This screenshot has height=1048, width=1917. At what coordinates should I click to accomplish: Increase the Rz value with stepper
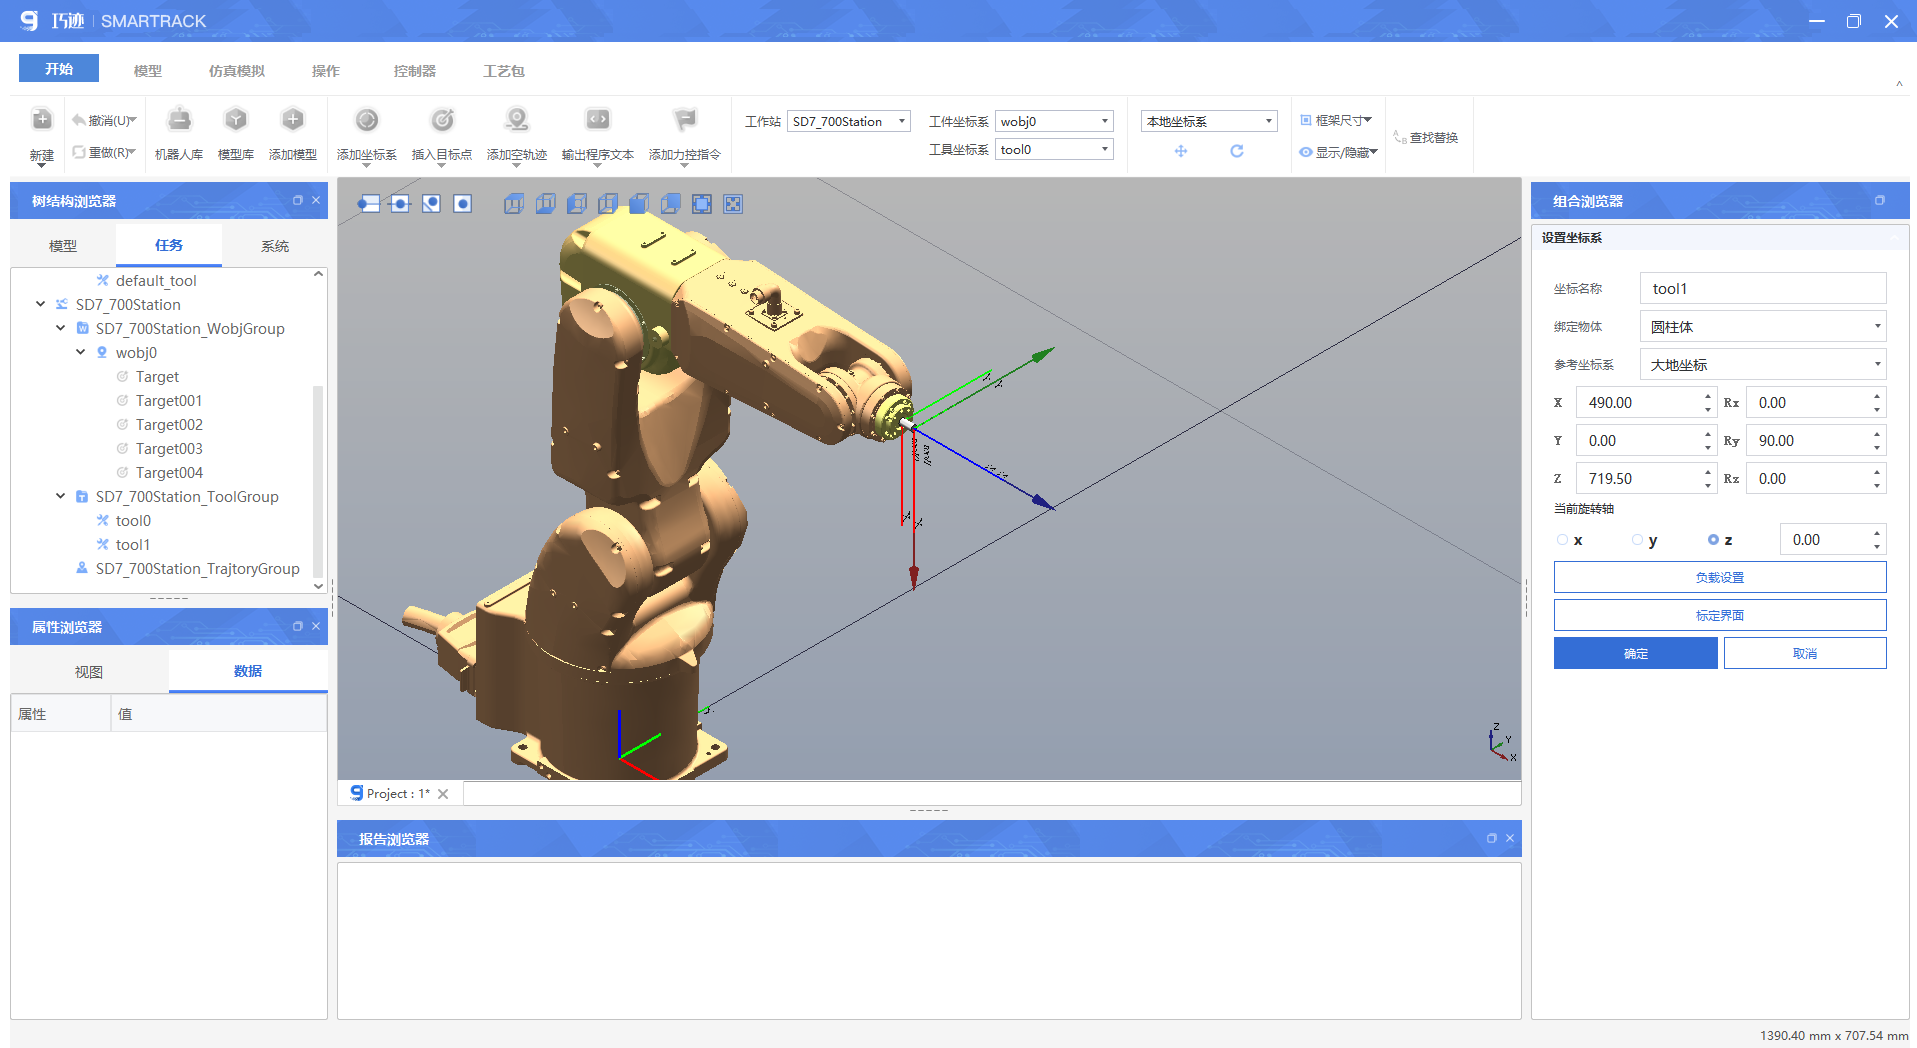pos(1877,472)
